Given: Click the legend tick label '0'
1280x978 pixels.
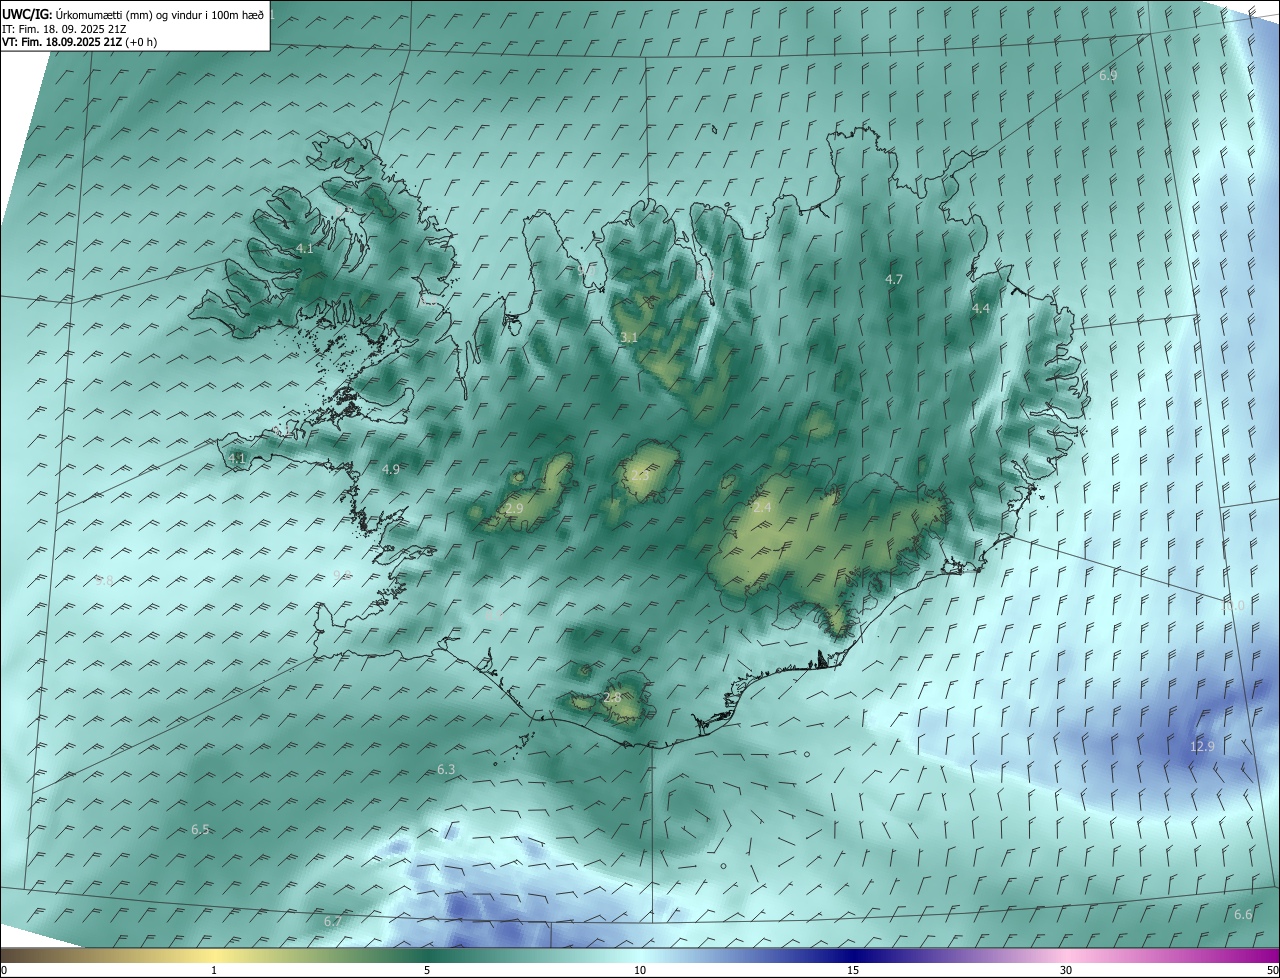Looking at the screenshot, I should click(x=4, y=970).
